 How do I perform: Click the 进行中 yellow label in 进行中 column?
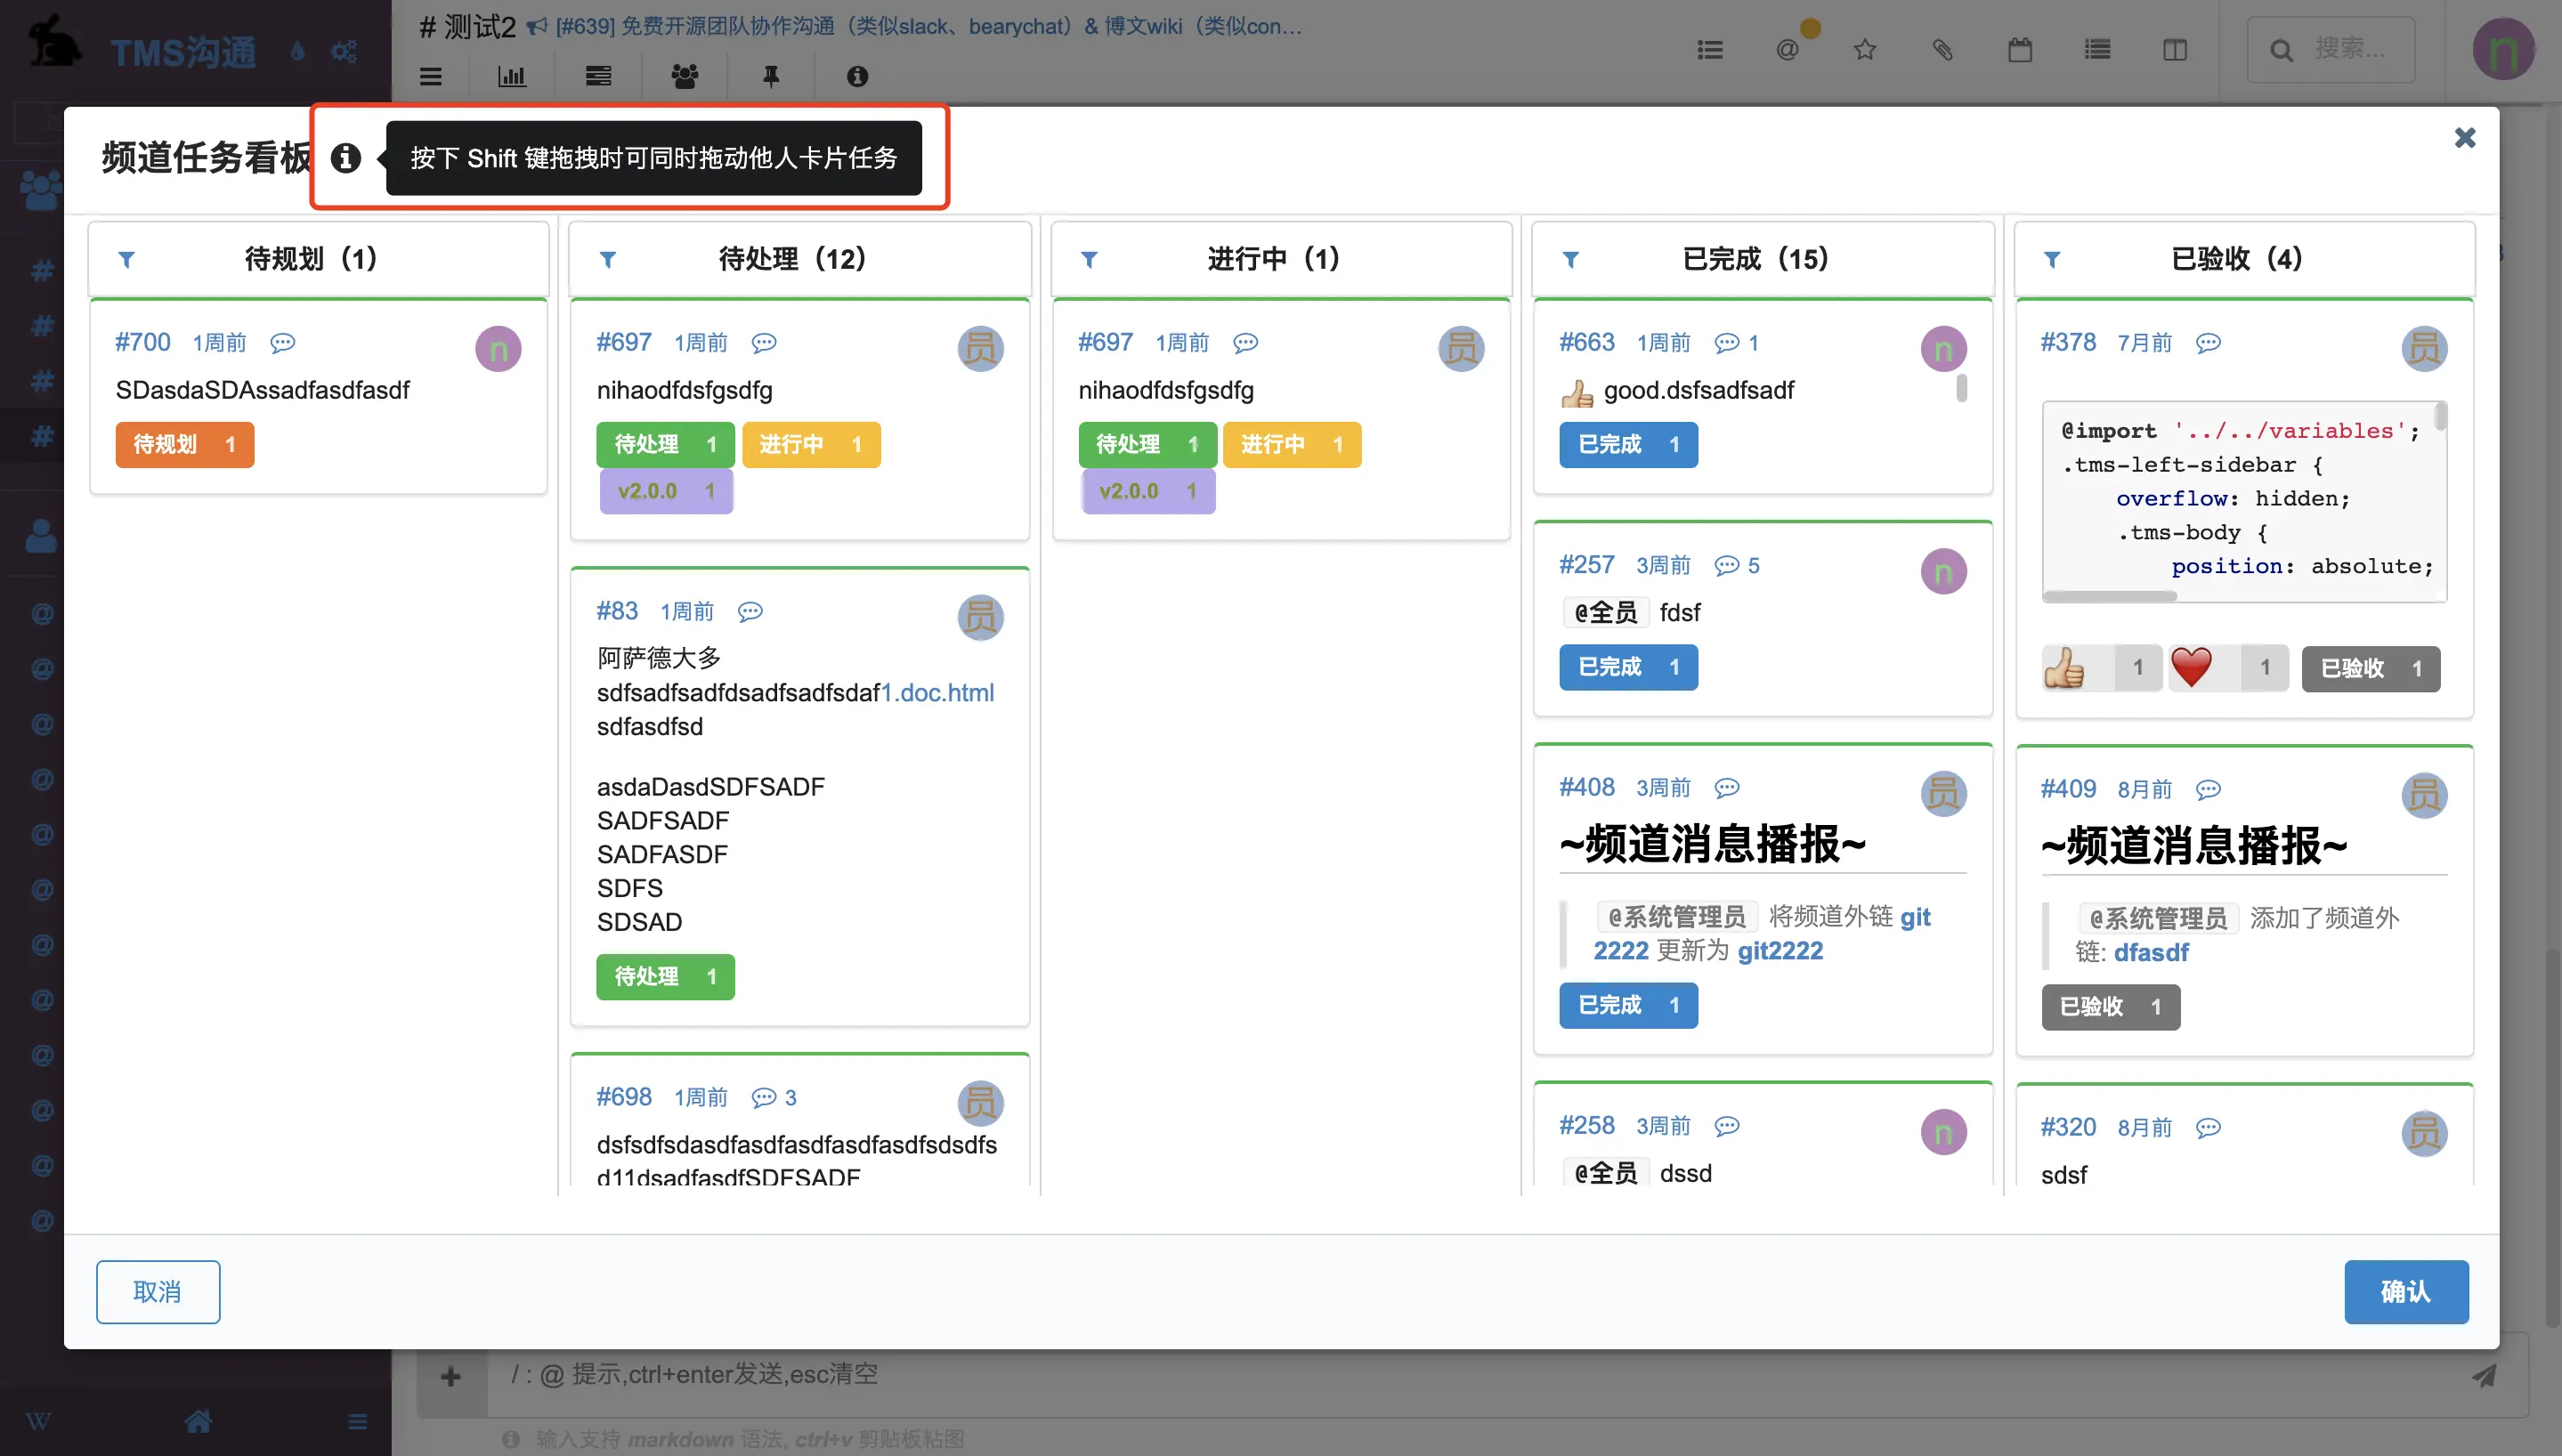click(1292, 444)
